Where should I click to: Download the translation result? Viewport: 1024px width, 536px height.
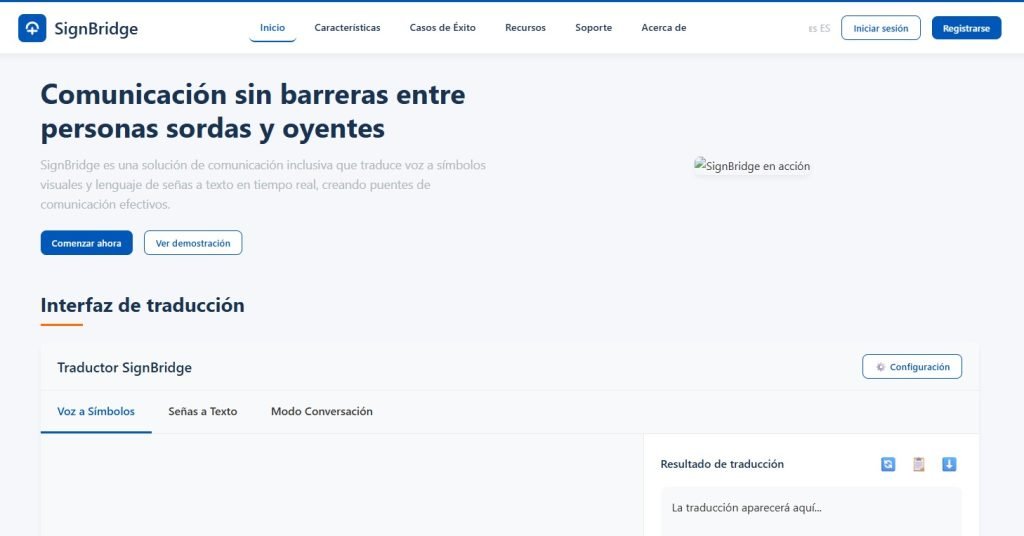click(x=949, y=464)
